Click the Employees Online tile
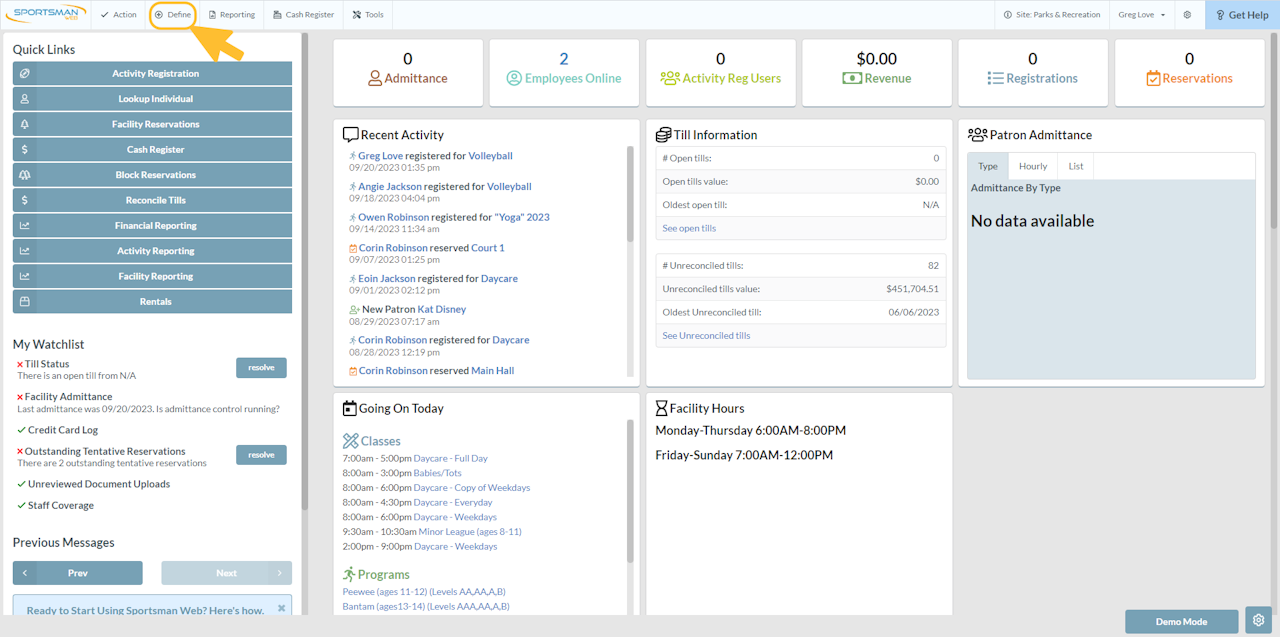1280x637 pixels. tap(564, 72)
